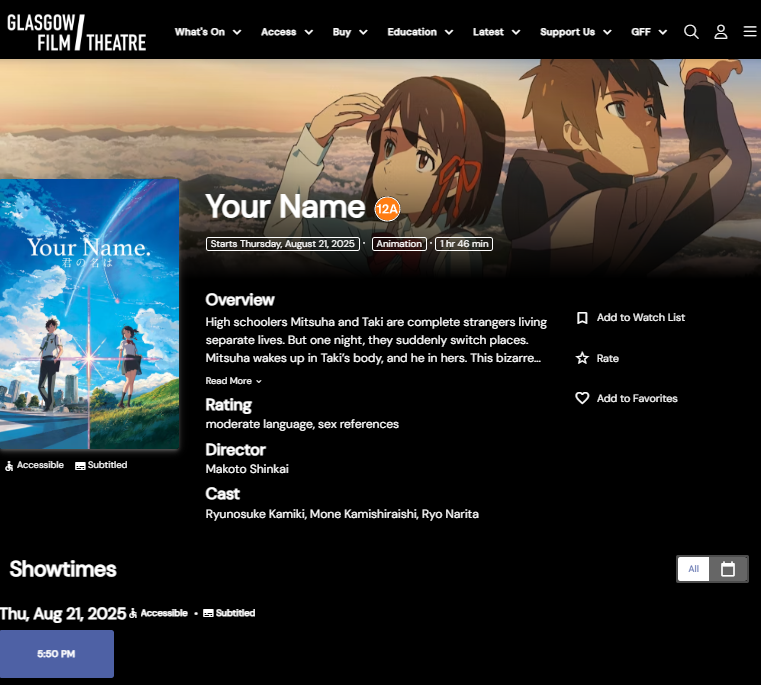Click subtitles icon under the poster
761x685 pixels.
click(80, 466)
